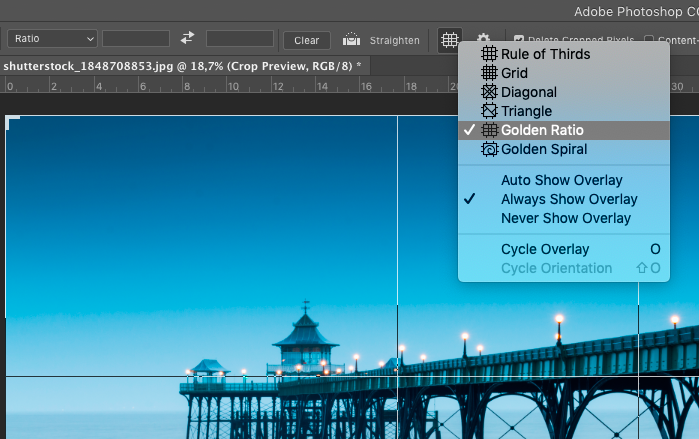Click the Golden Spiral overlay icon
The width and height of the screenshot is (699, 439).
(489, 149)
